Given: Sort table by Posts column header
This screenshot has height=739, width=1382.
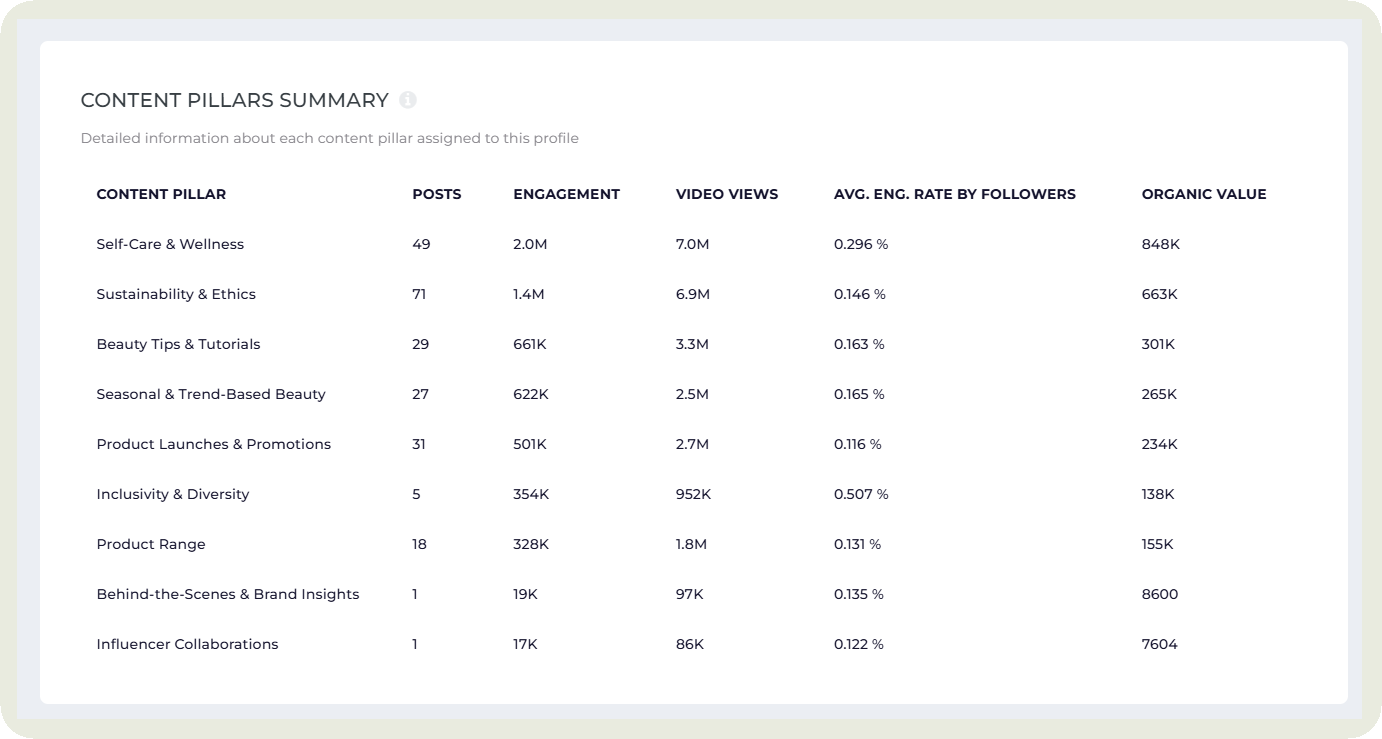Looking at the screenshot, I should (437, 194).
